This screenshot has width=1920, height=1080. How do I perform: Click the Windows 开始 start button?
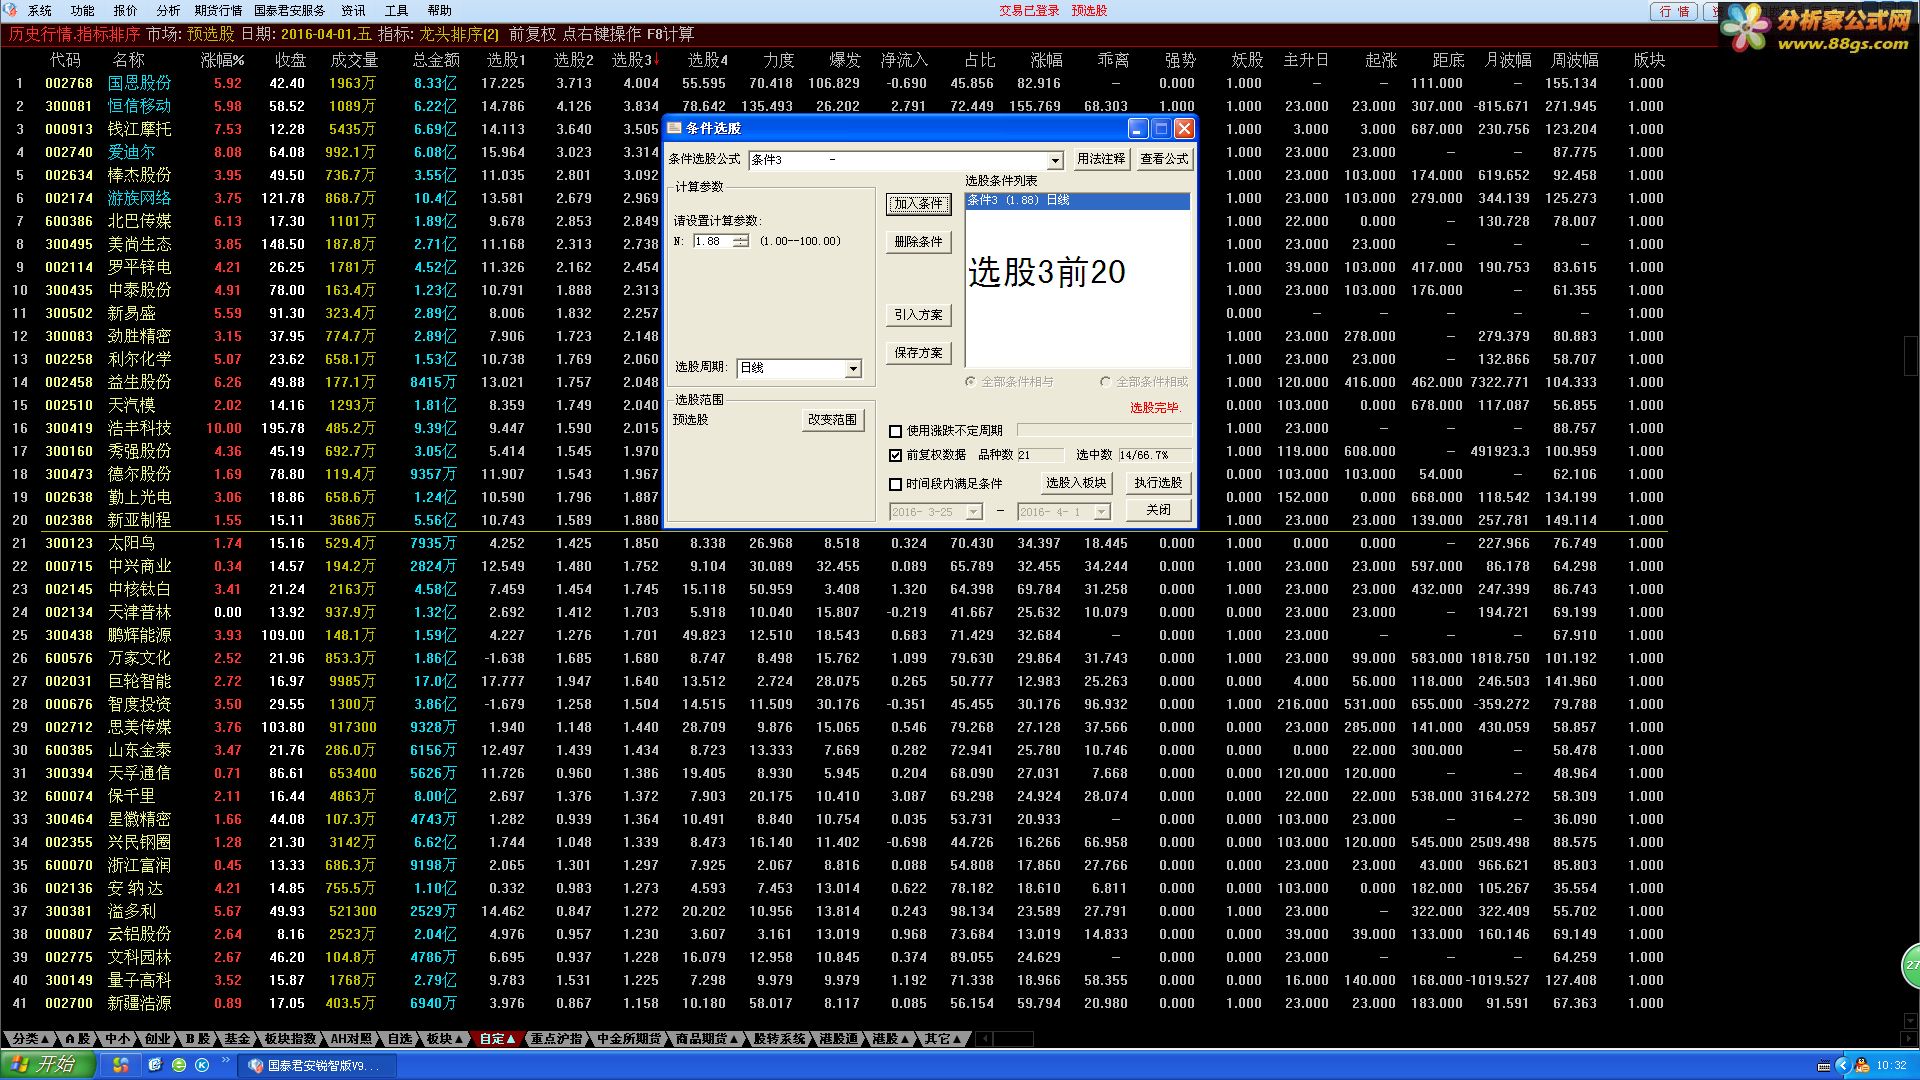point(47,1065)
